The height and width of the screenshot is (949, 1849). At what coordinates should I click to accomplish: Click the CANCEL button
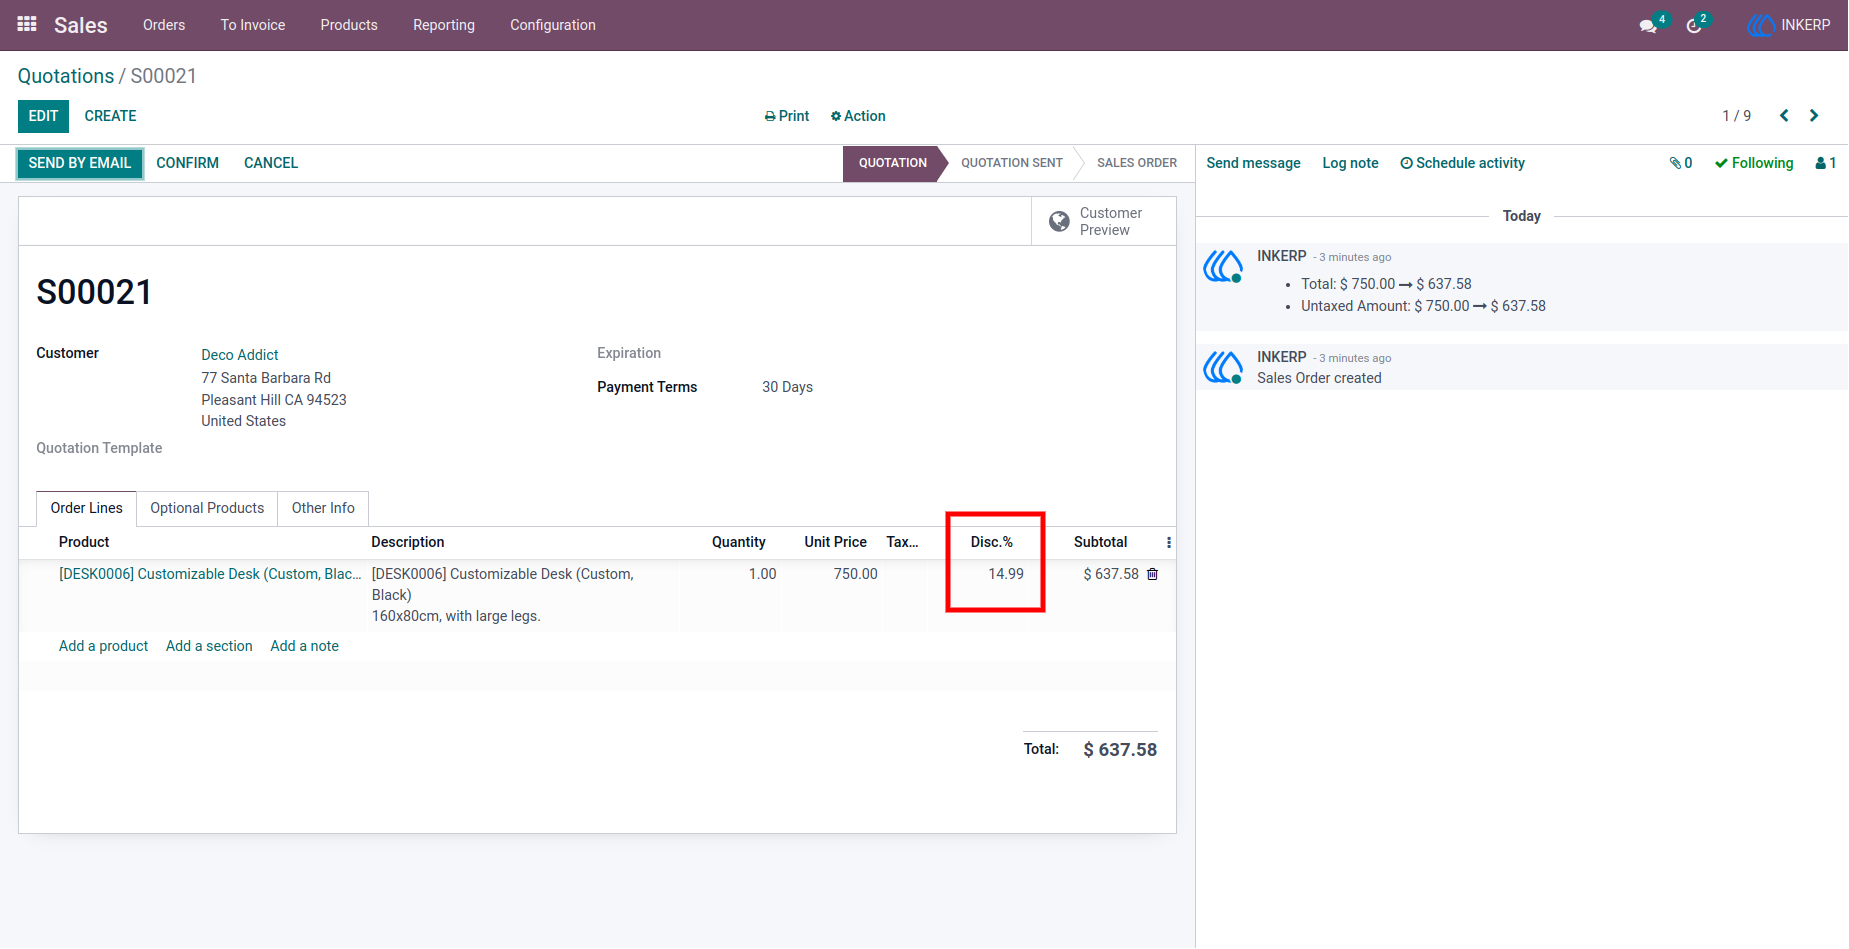(271, 163)
